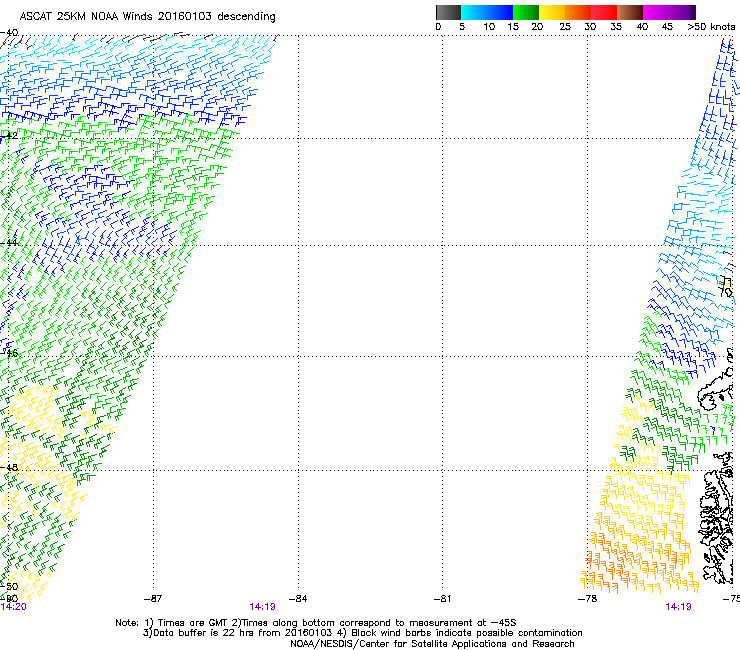Pick the yellow 20-25 knots legend swatch
This screenshot has height=650, width=740.
pyautogui.click(x=553, y=12)
